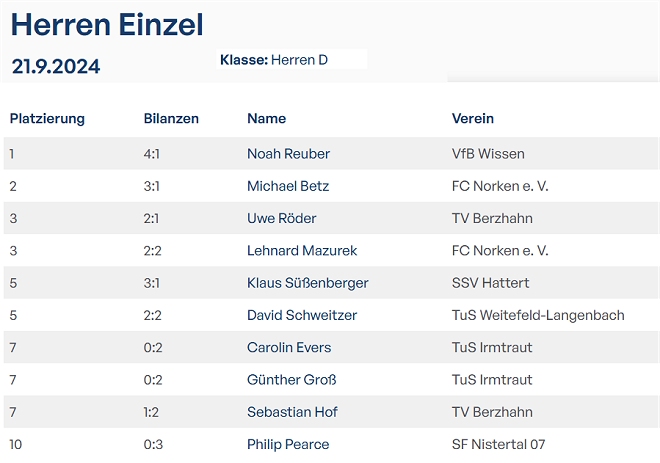
Task: Click the Verein column header
Action: pos(473,119)
